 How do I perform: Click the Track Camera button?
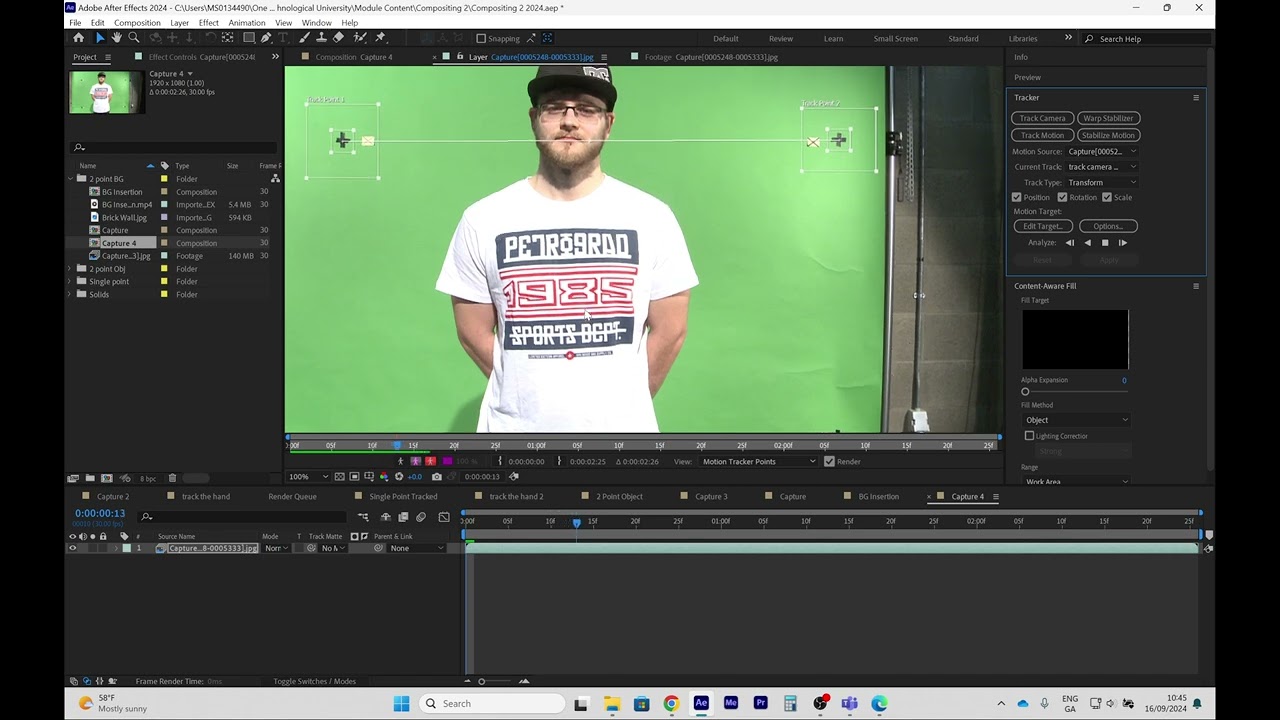1043,118
